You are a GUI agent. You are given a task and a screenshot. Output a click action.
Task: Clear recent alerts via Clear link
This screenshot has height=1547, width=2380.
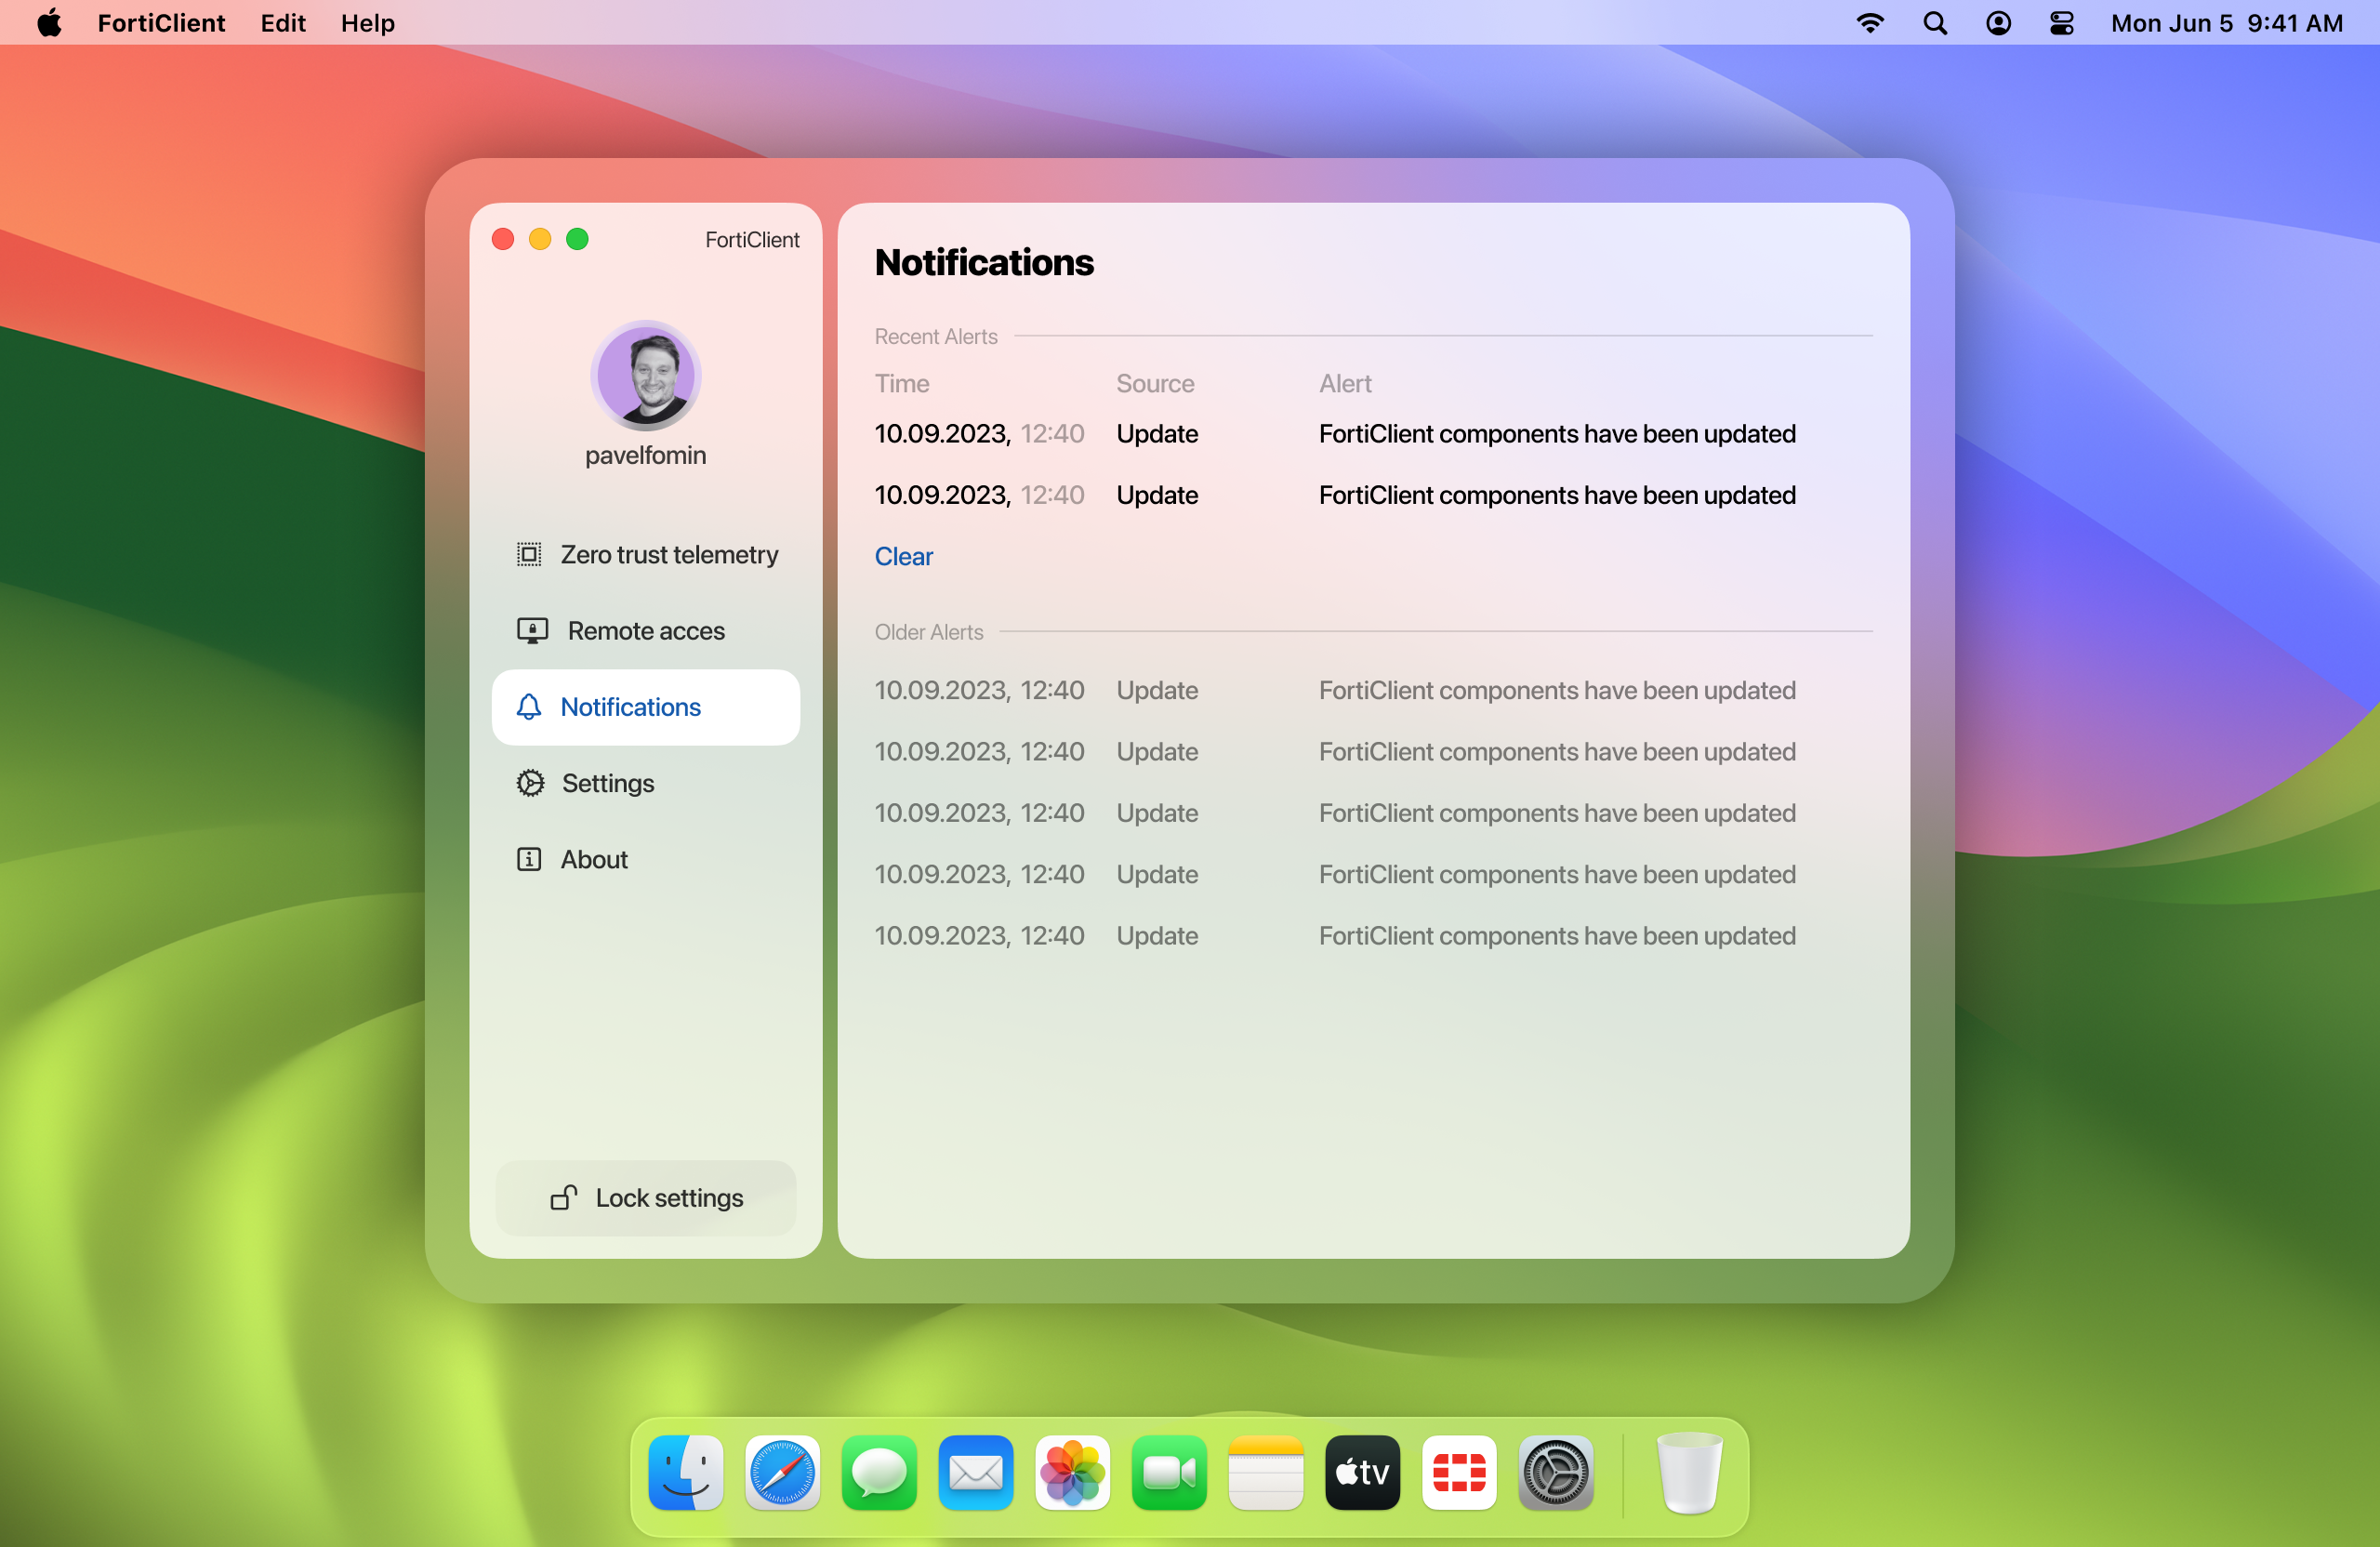point(903,556)
